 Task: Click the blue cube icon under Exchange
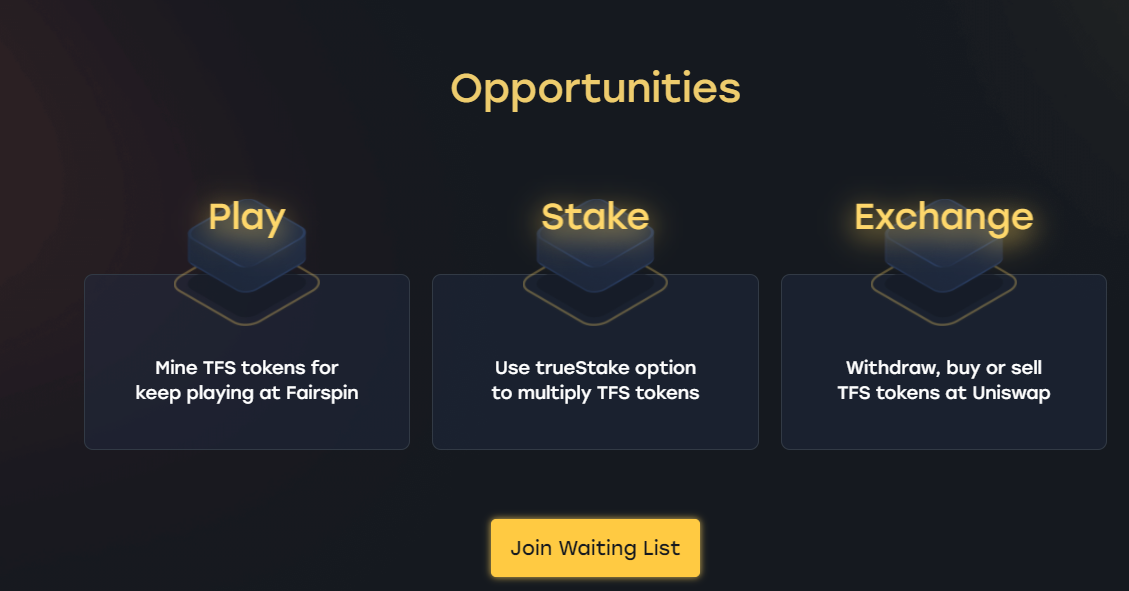pos(943,252)
